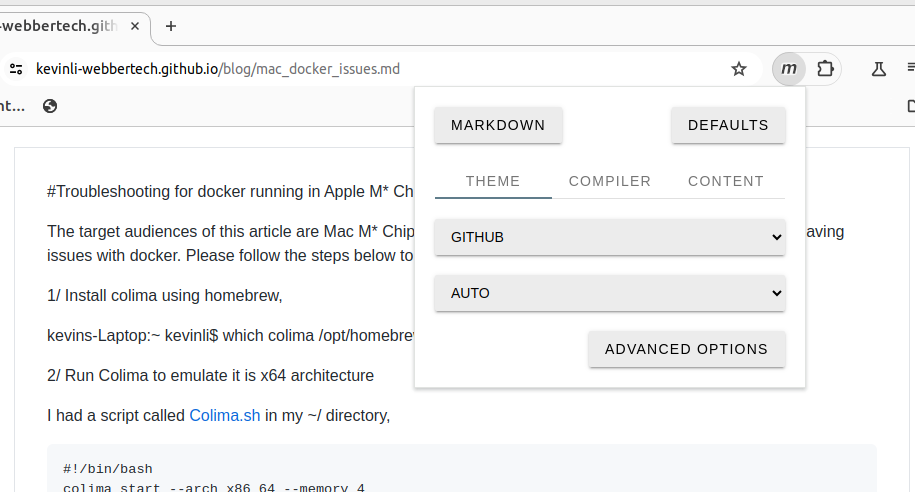Click the Markdown Viewer extension icon
The image size is (915, 492).
[789, 69]
